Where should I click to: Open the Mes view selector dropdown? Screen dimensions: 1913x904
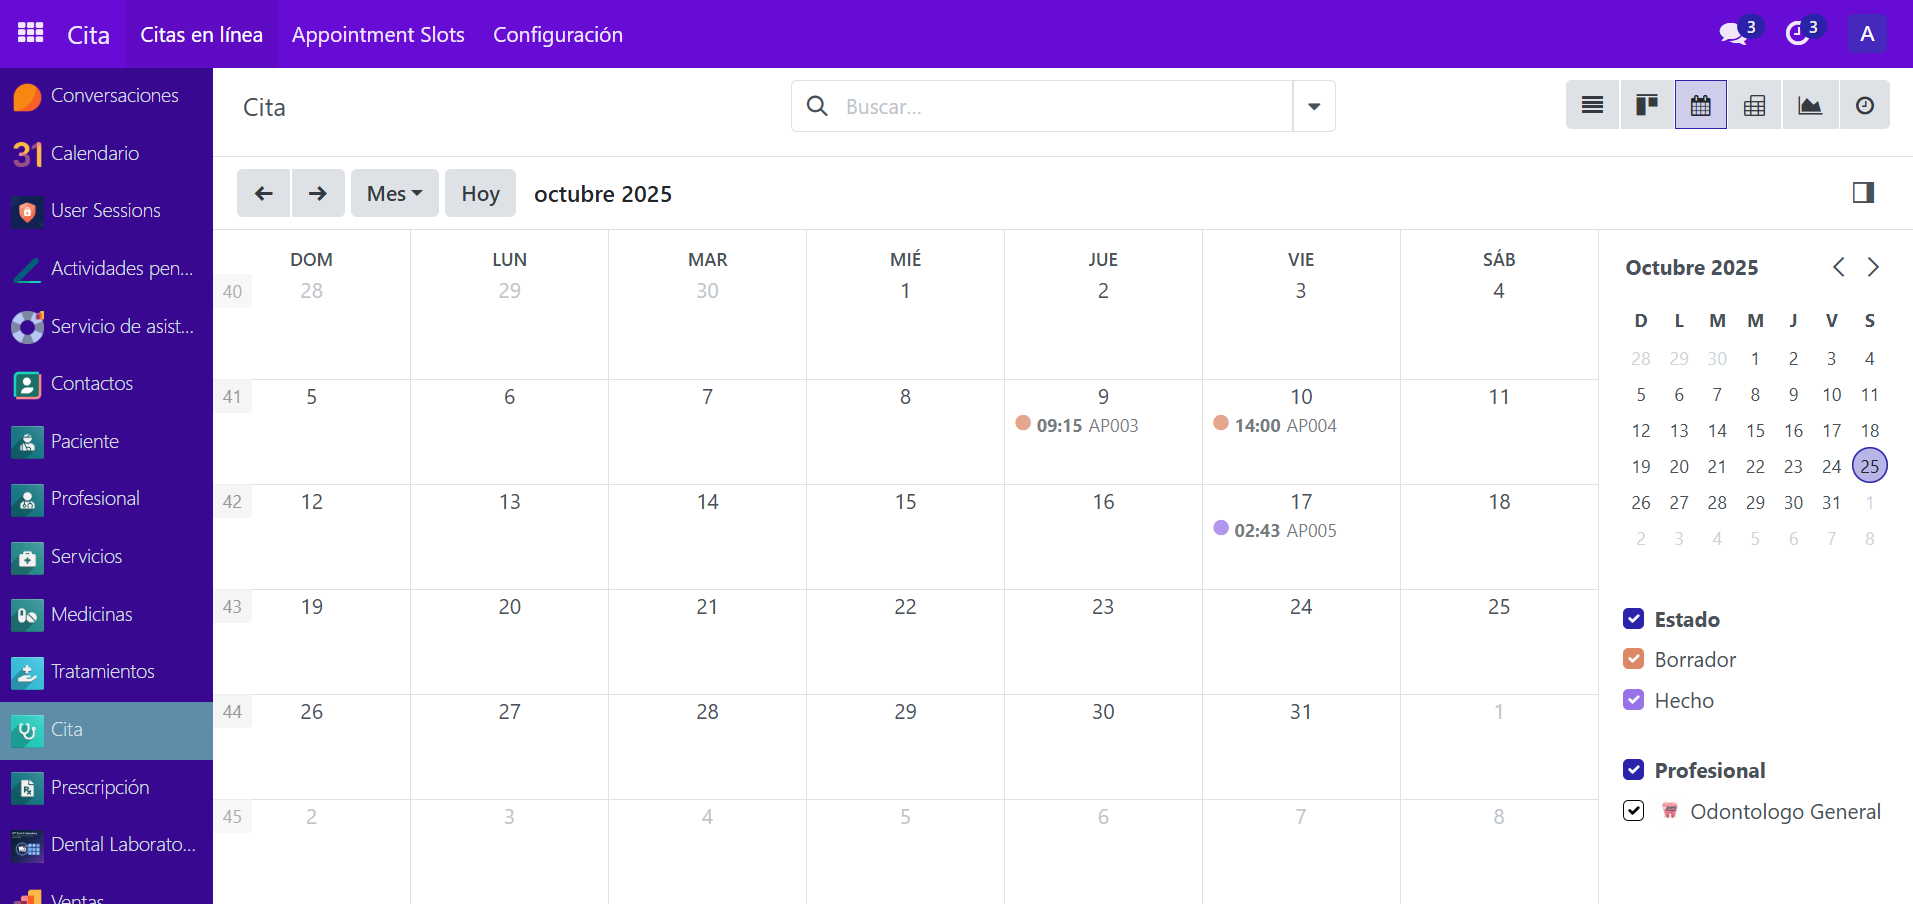[x=393, y=193]
